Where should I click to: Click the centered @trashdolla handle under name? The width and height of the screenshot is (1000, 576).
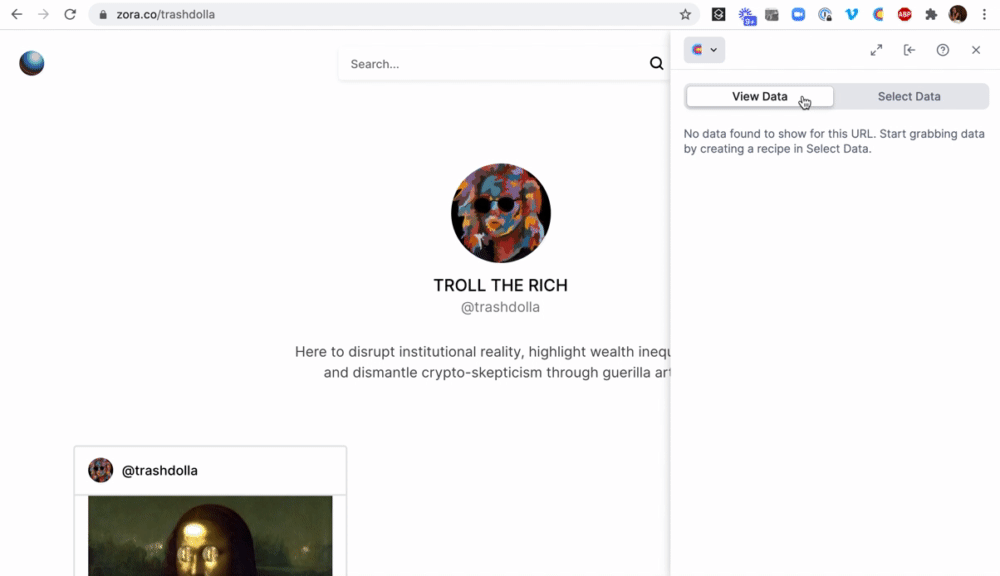click(501, 307)
